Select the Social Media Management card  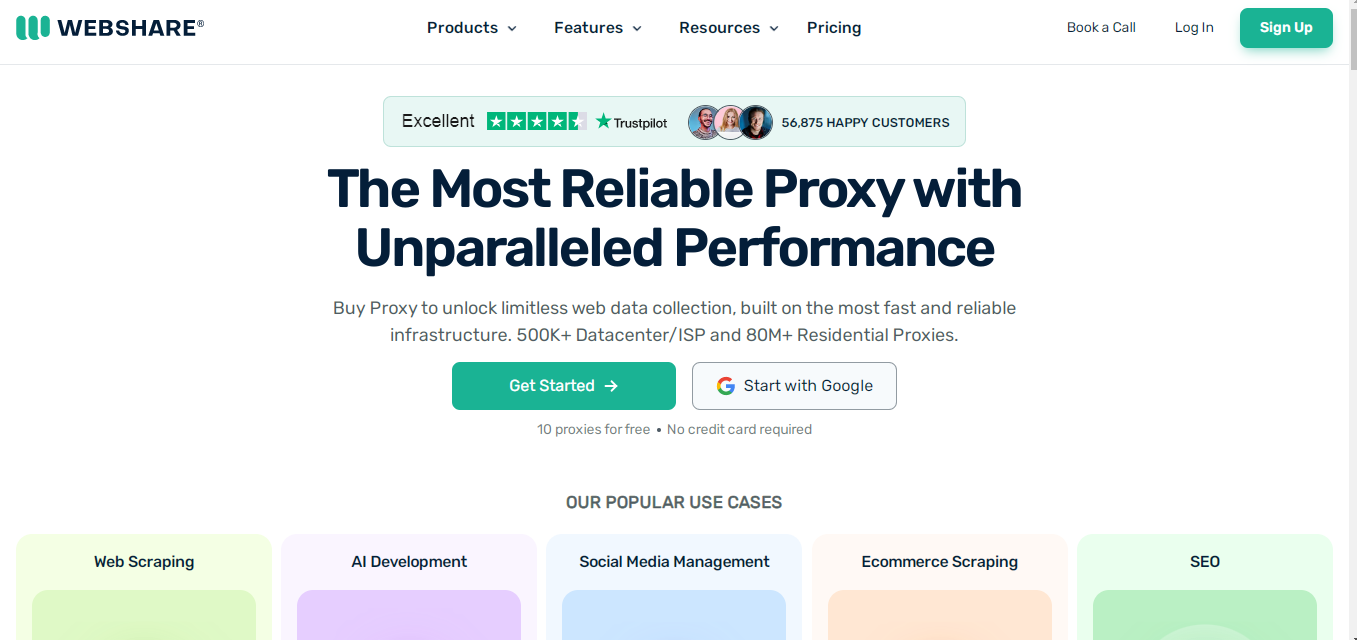pos(674,587)
